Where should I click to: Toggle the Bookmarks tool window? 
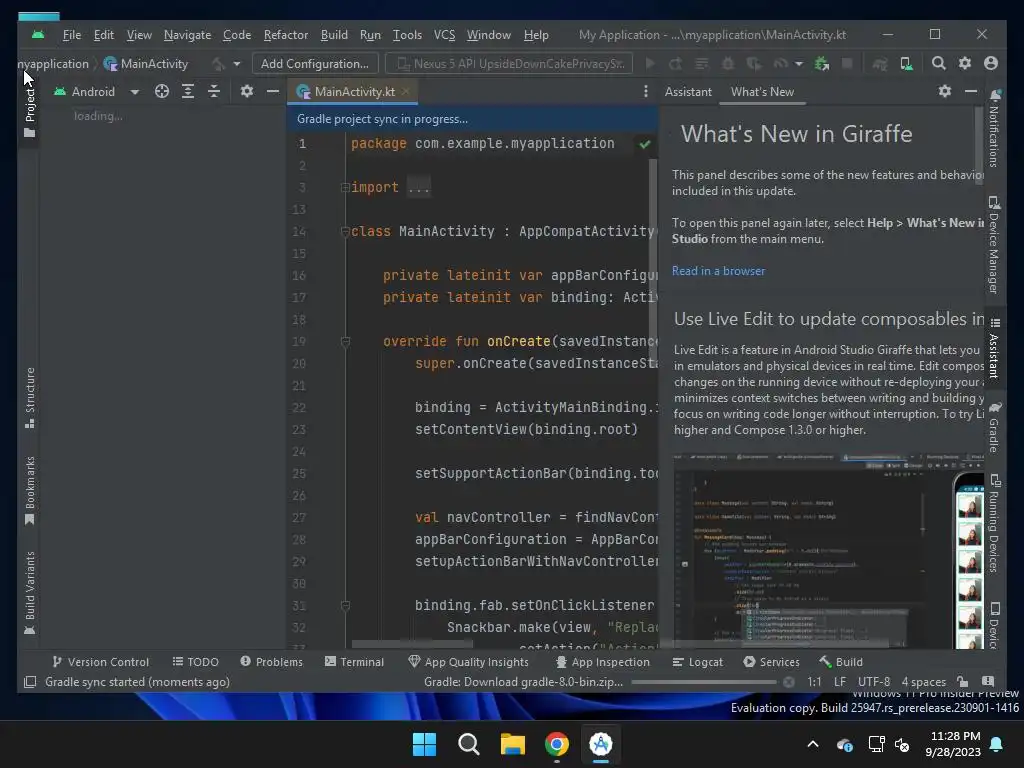click(29, 490)
